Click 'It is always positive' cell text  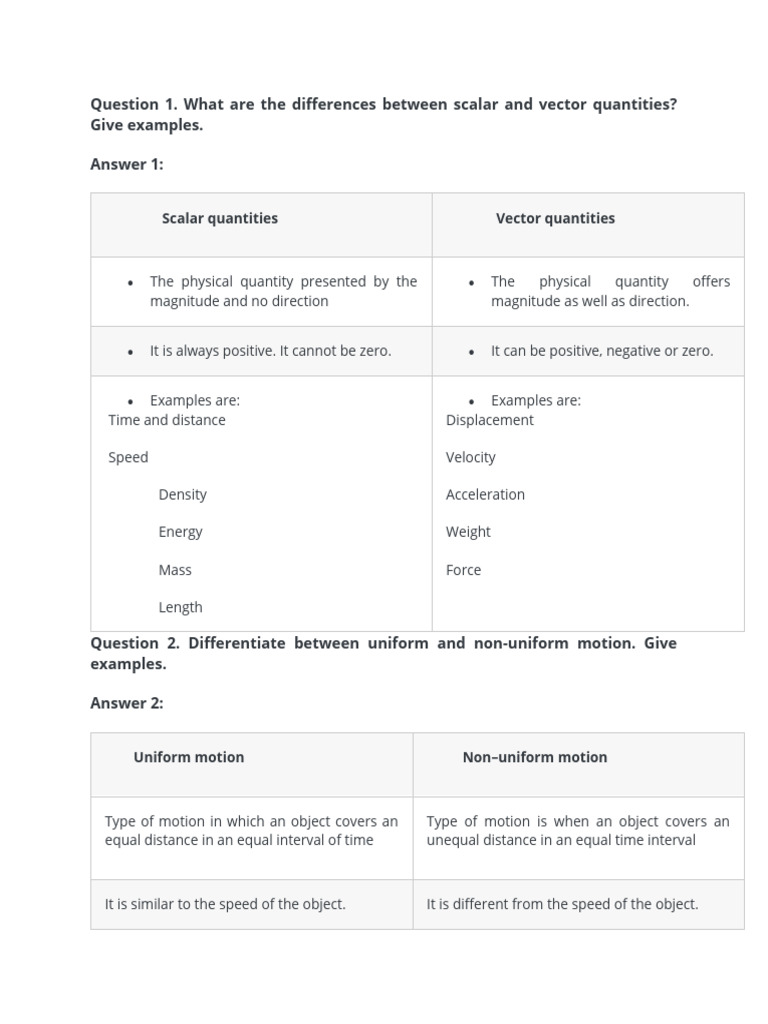point(270,351)
